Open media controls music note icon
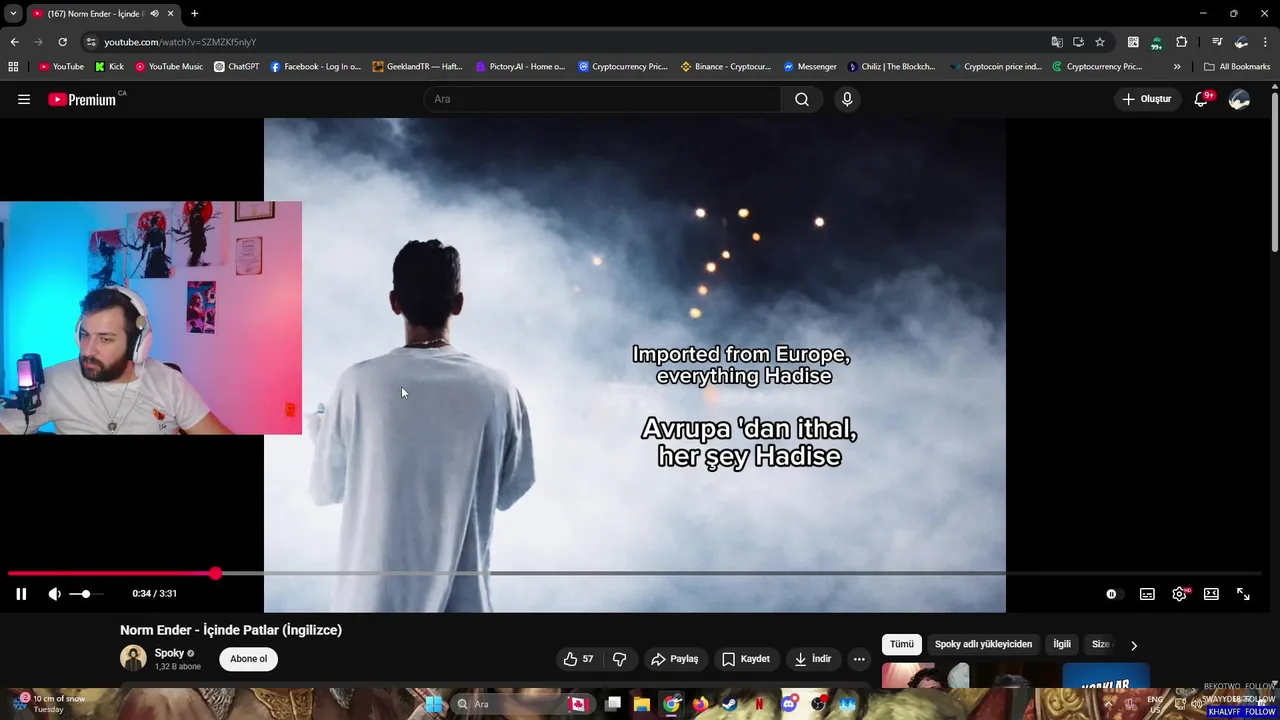 tap(1217, 42)
